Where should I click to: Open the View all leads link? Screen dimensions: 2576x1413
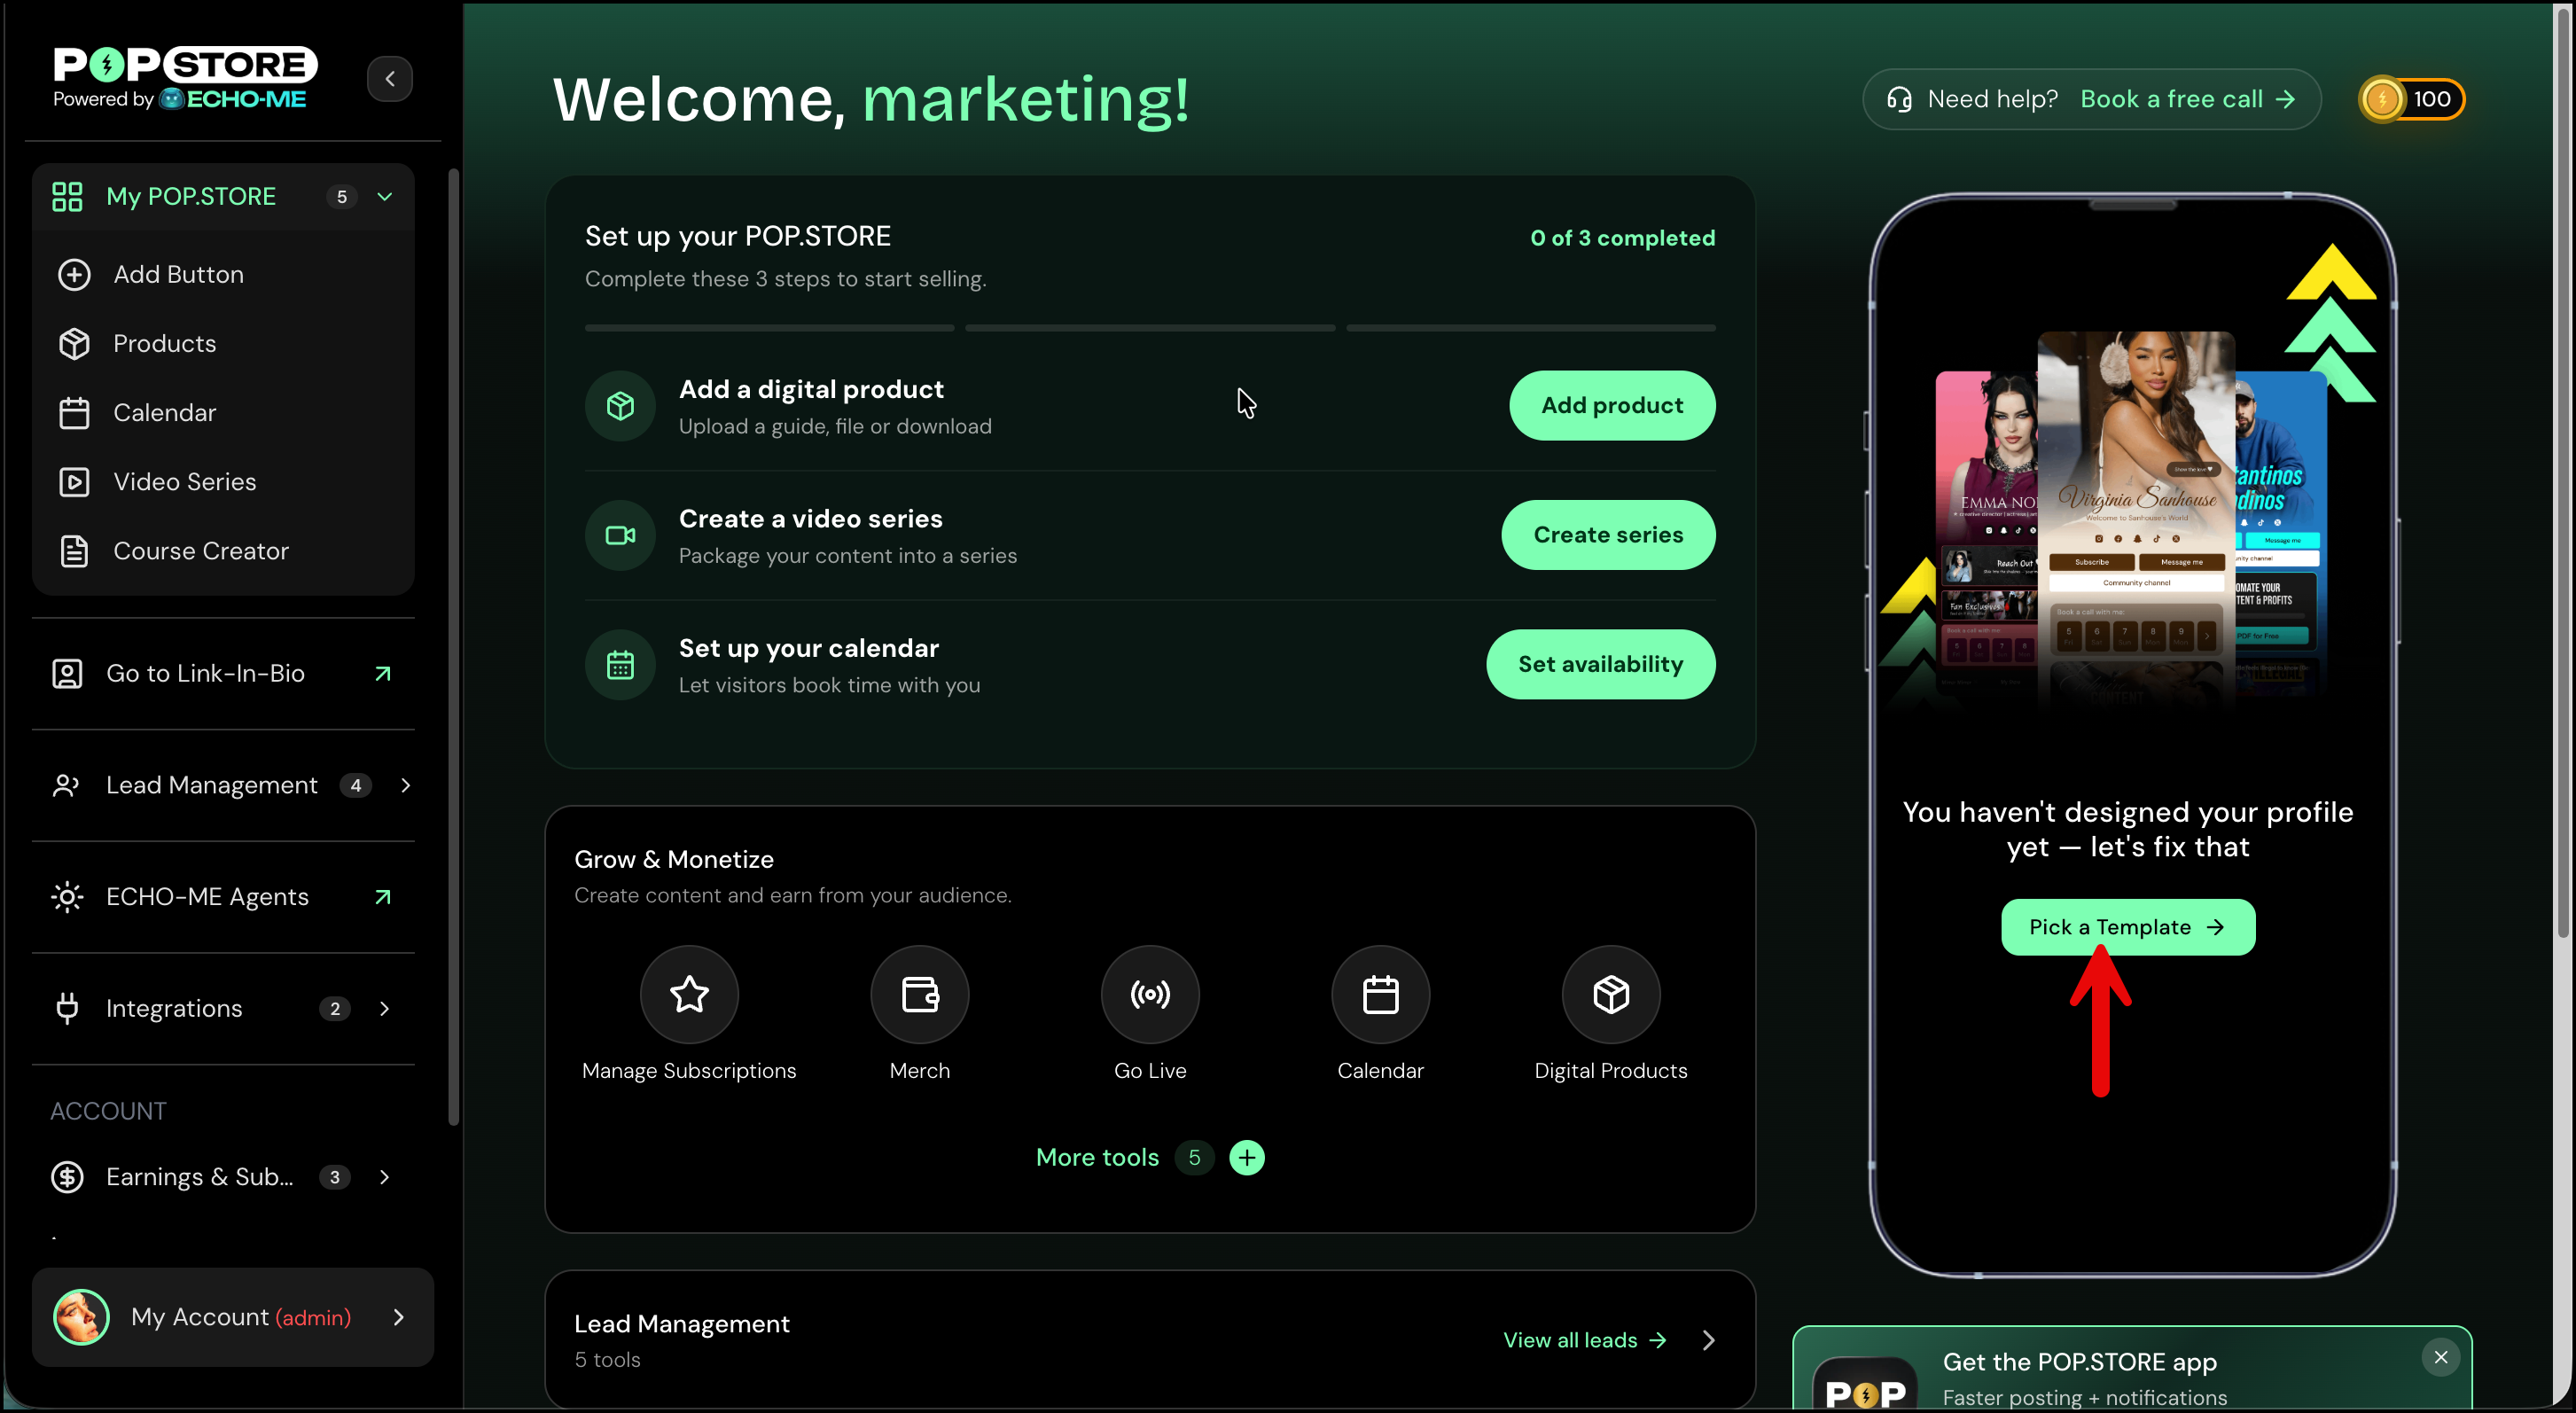tap(1585, 1340)
